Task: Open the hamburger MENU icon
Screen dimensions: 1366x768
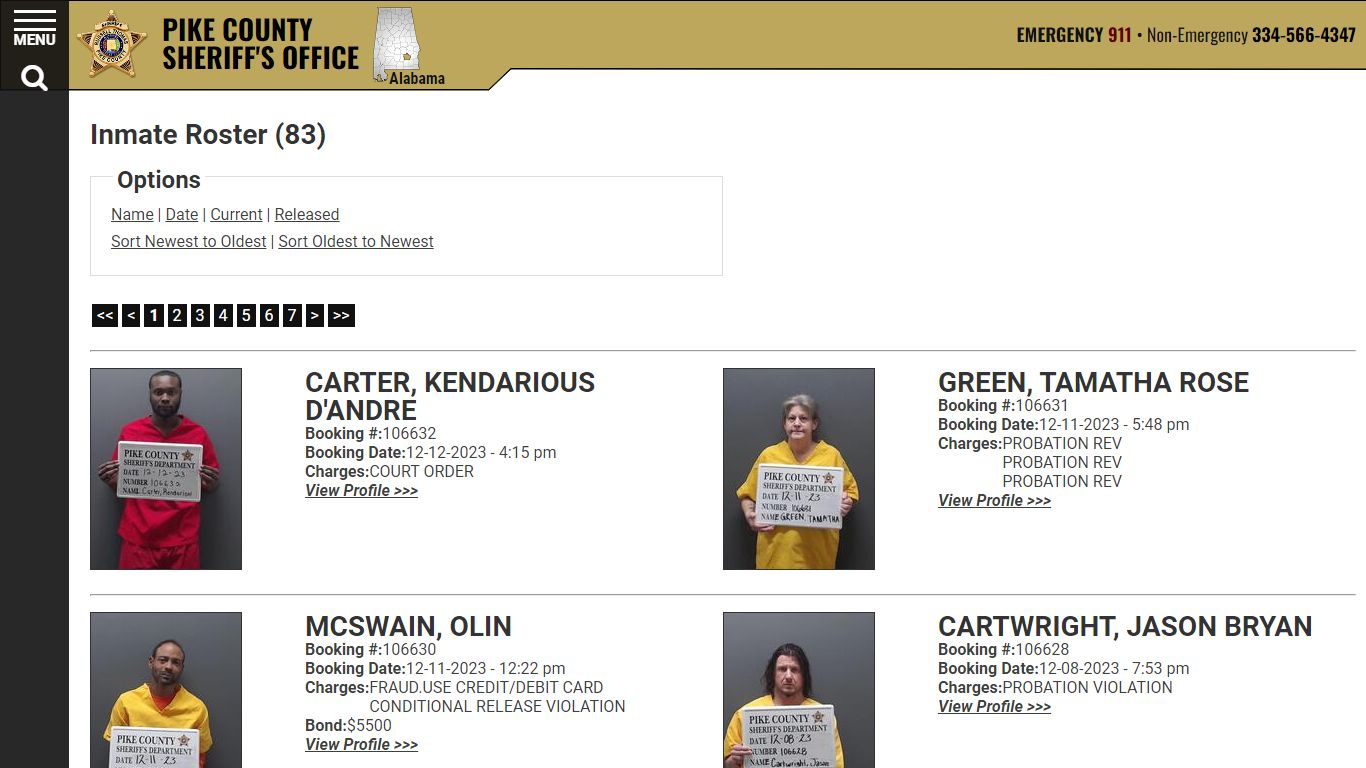Action: (34, 28)
